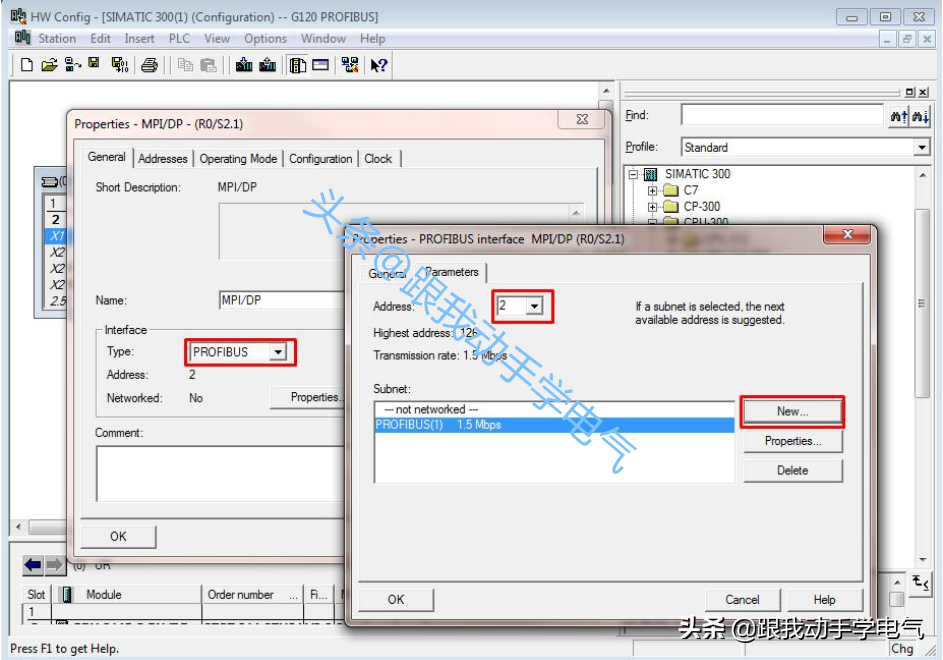Click the Save and Compile icon
The image size is (943, 660).
coord(119,65)
